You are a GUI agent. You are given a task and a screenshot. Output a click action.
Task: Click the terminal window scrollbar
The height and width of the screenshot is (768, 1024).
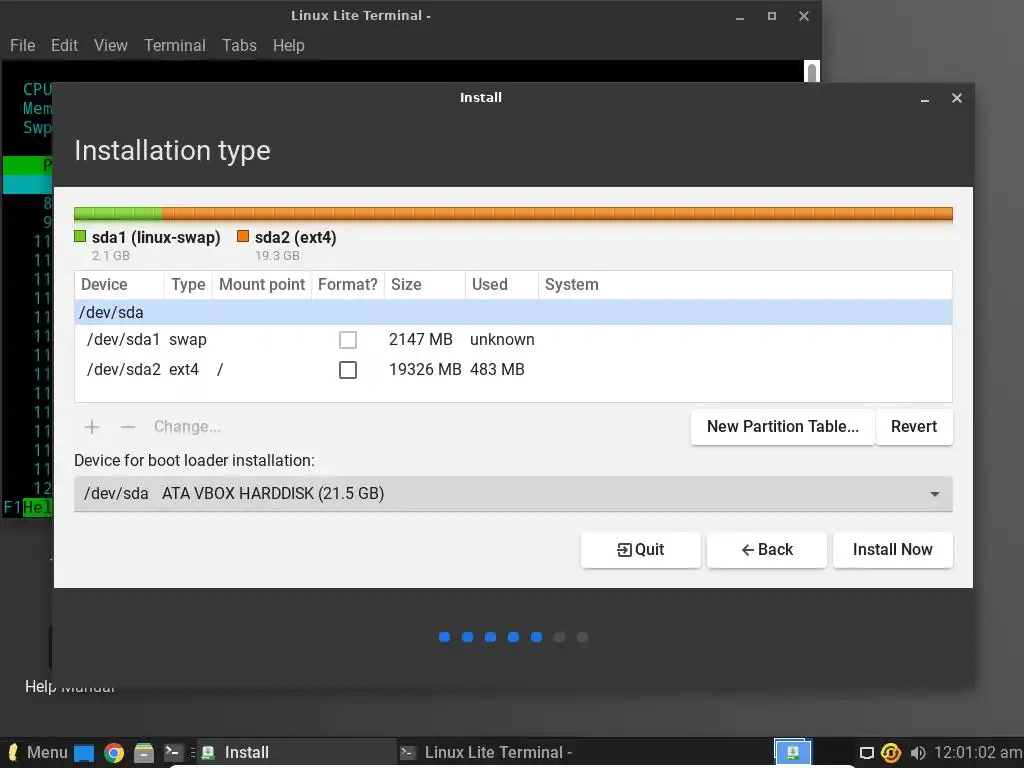click(x=812, y=71)
